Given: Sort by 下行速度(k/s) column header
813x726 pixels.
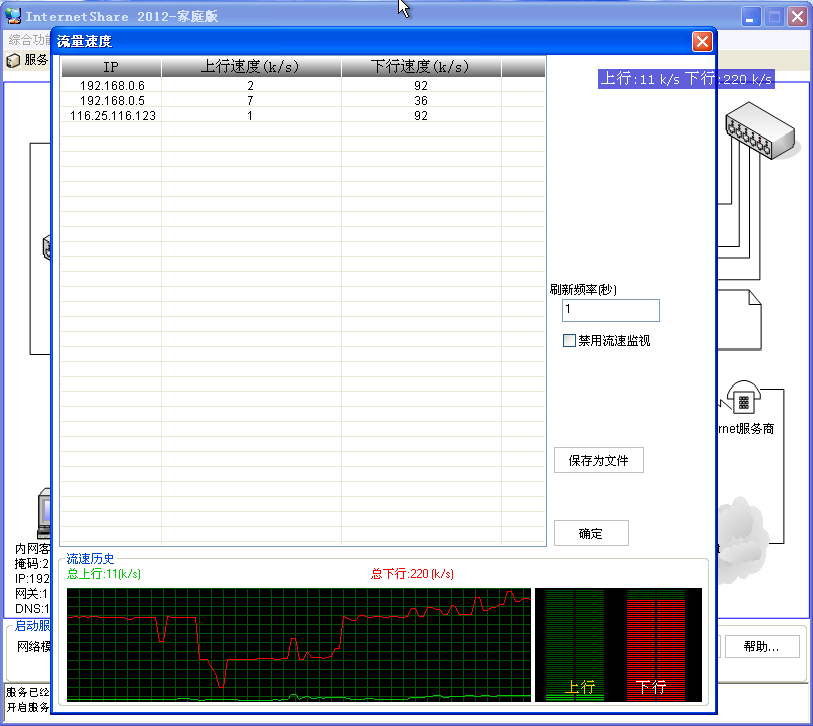Looking at the screenshot, I should point(420,67).
